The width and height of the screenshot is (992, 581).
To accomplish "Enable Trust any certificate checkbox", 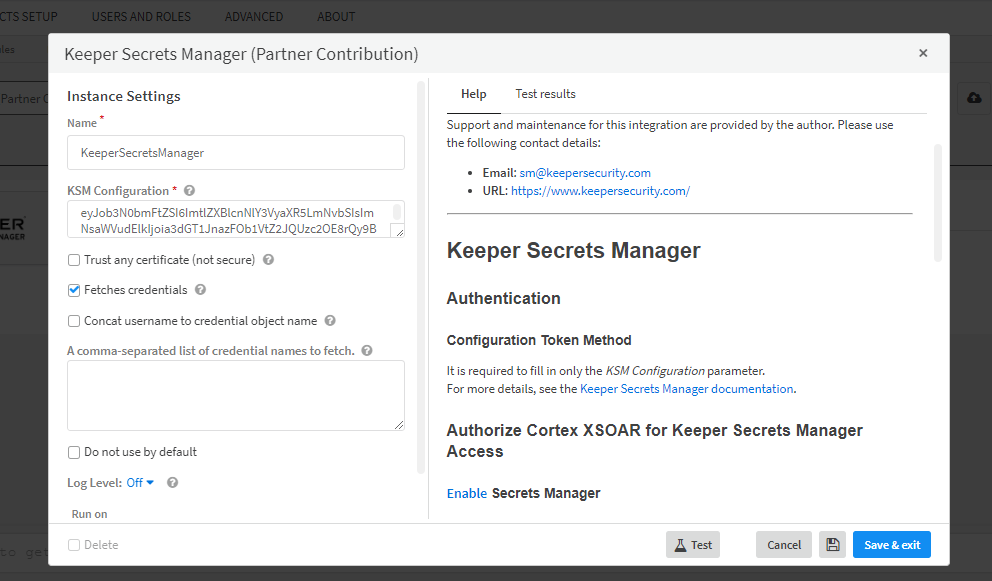I will tap(74, 260).
